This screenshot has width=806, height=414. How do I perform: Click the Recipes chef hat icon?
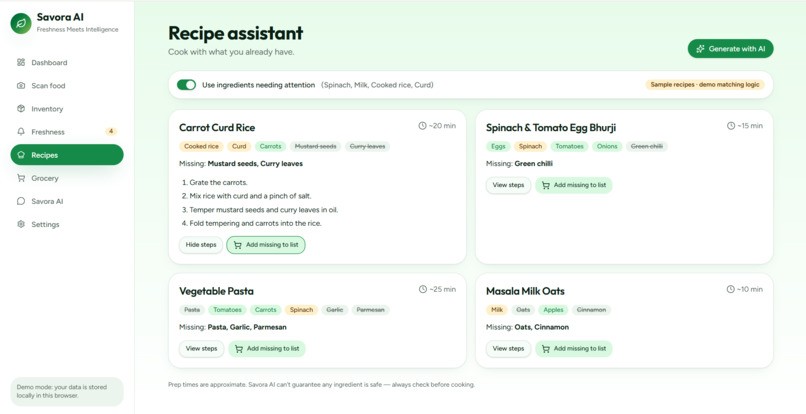(x=21, y=155)
